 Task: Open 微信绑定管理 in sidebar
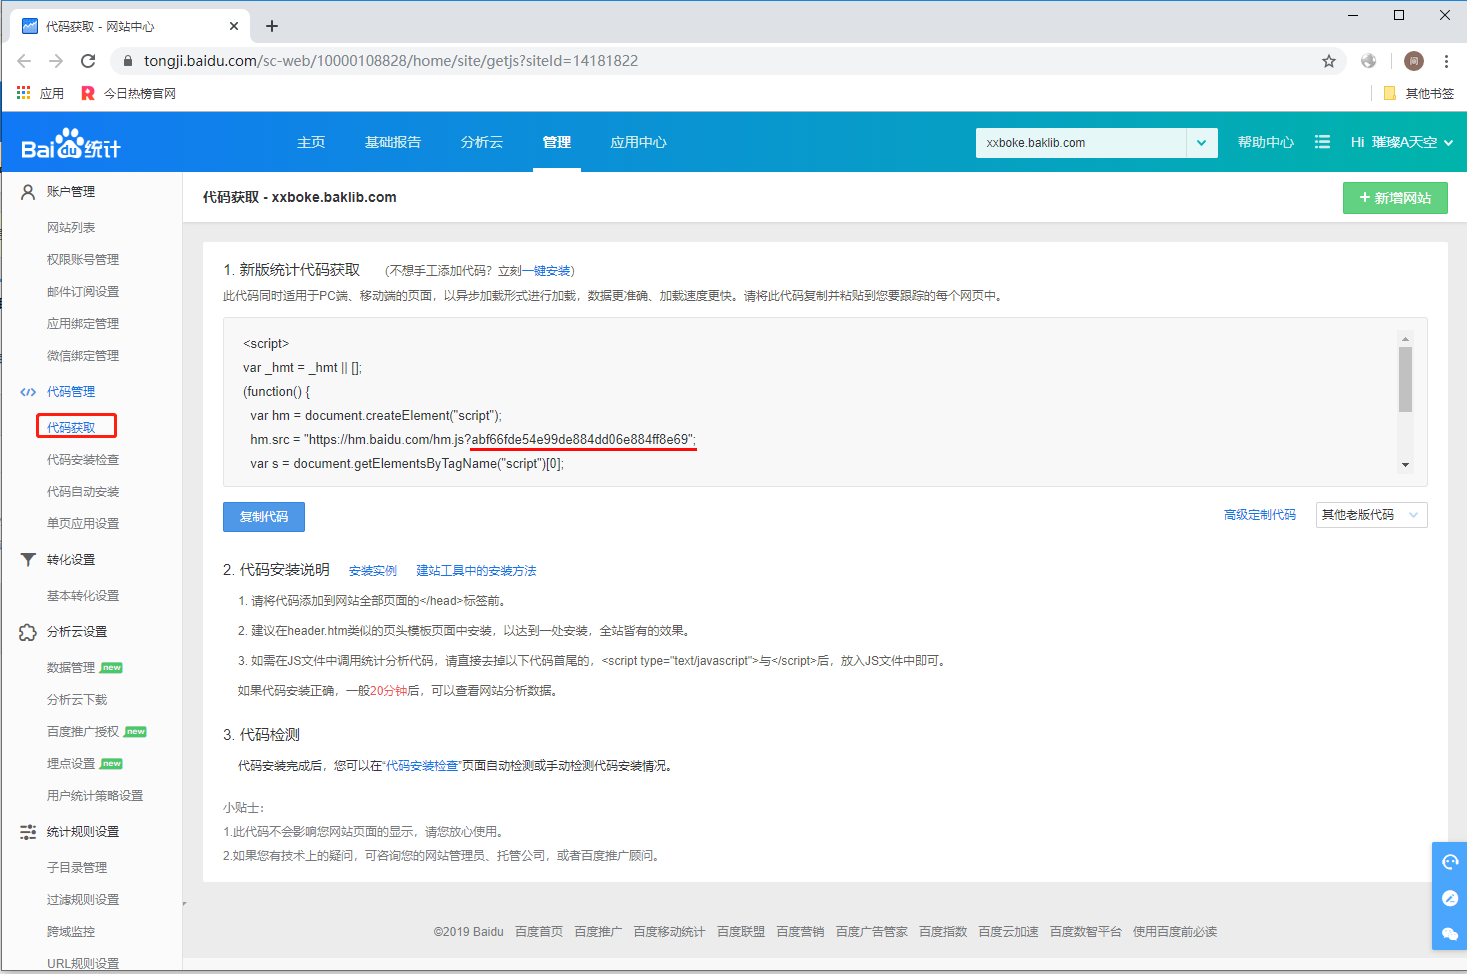83,356
